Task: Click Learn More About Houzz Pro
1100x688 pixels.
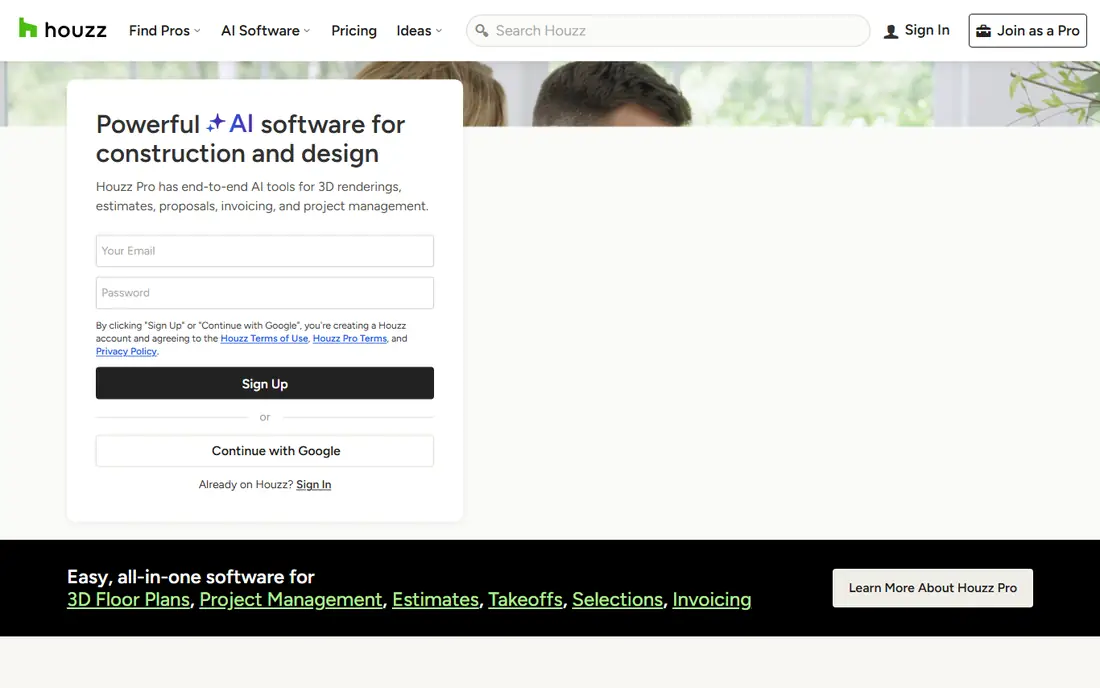Action: click(x=932, y=588)
